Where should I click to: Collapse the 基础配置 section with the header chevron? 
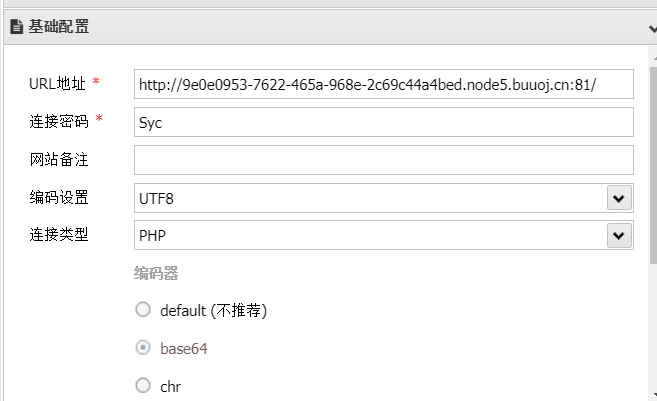click(x=653, y=29)
